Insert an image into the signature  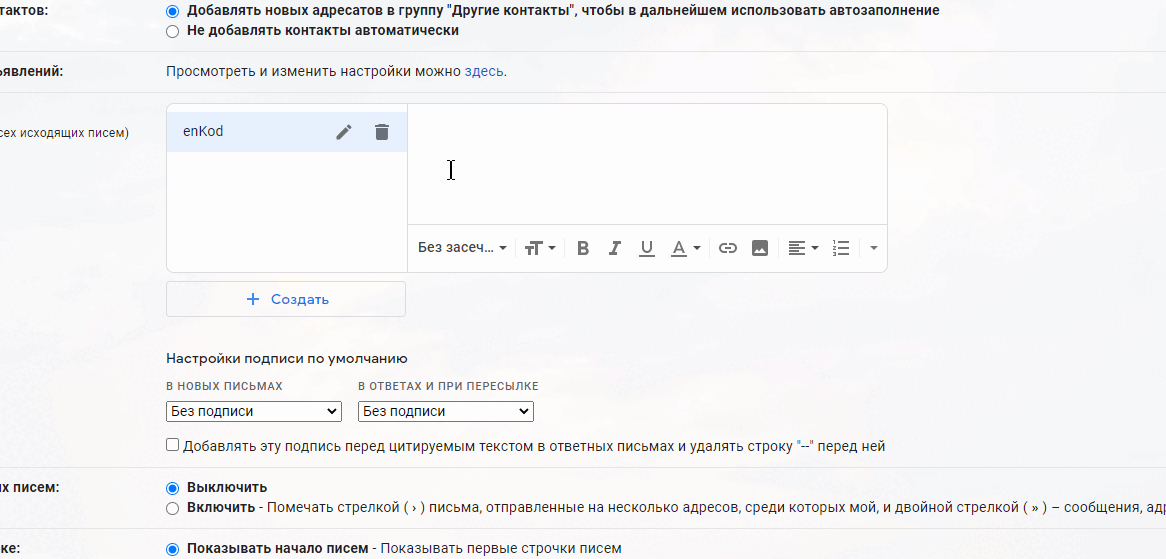[x=759, y=248]
